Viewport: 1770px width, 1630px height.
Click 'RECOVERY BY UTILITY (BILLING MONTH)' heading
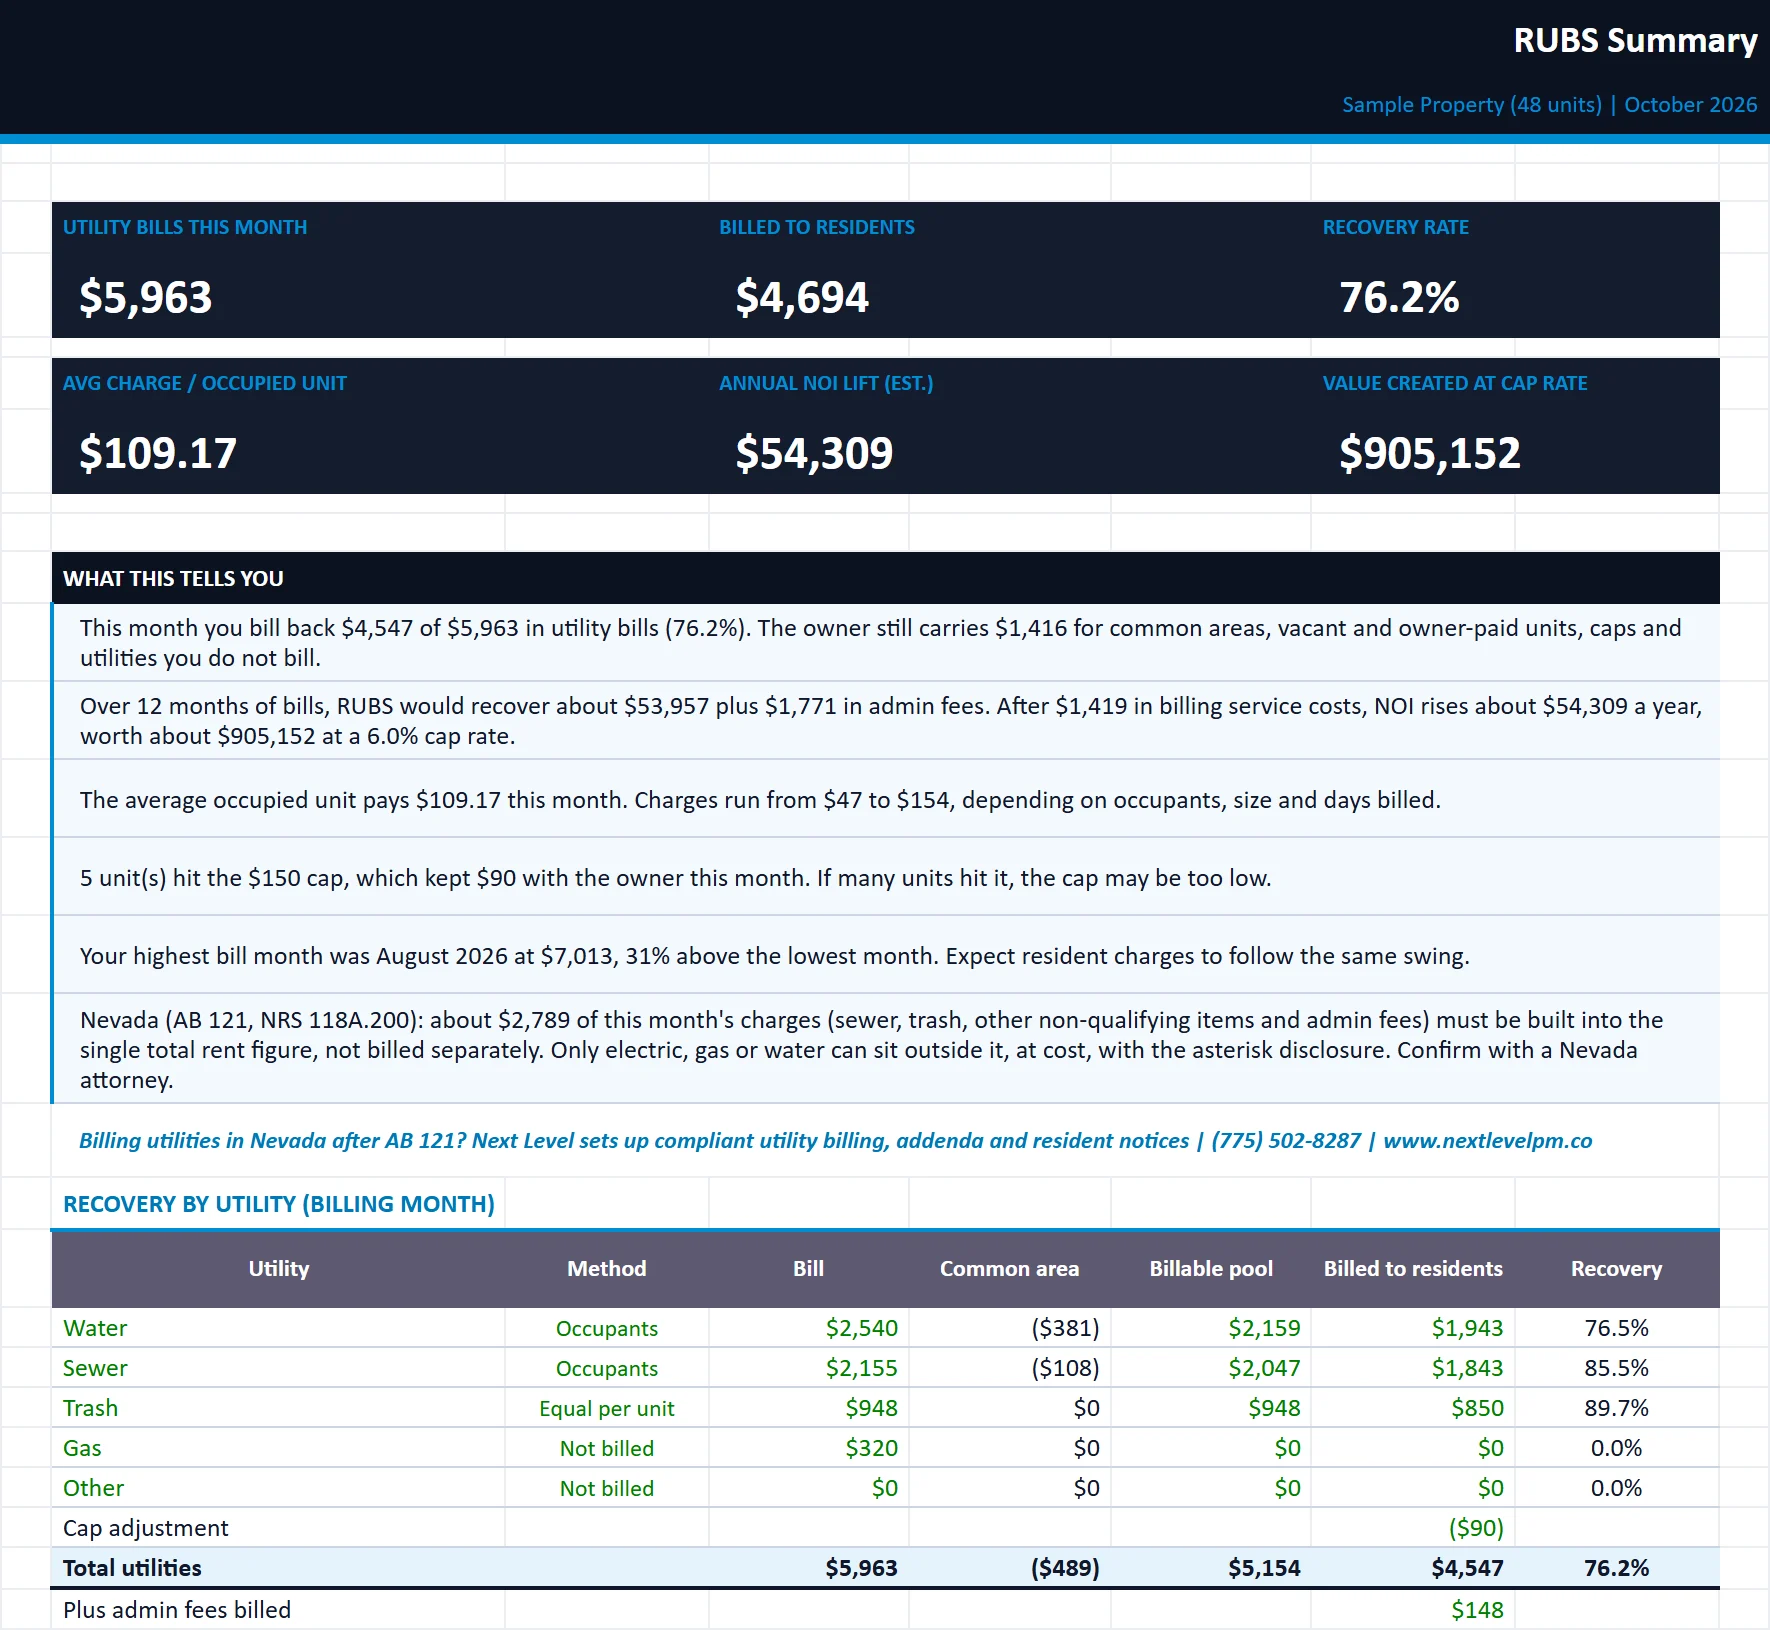(279, 1204)
